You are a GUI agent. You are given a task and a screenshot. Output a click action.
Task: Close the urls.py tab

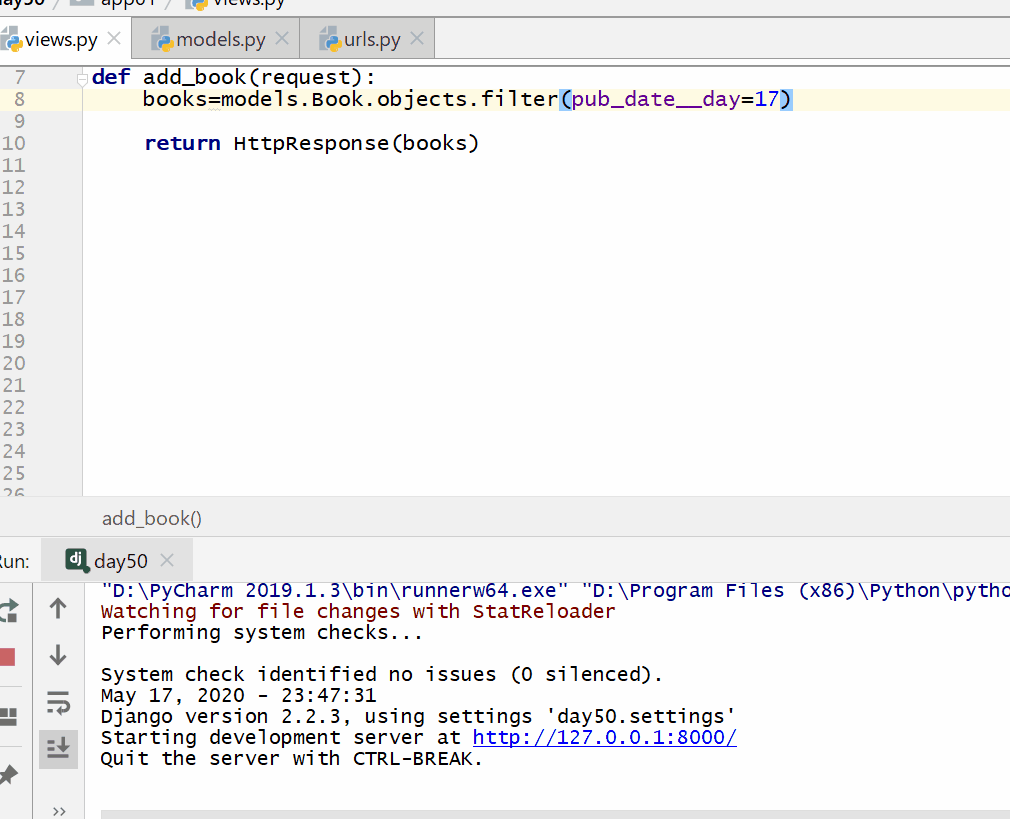pyautogui.click(x=417, y=39)
